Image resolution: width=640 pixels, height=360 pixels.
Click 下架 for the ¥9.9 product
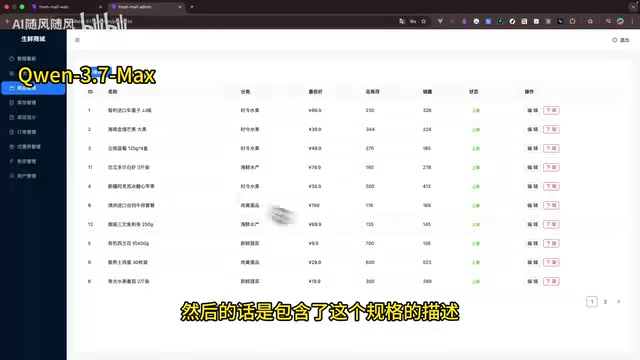[551, 243]
